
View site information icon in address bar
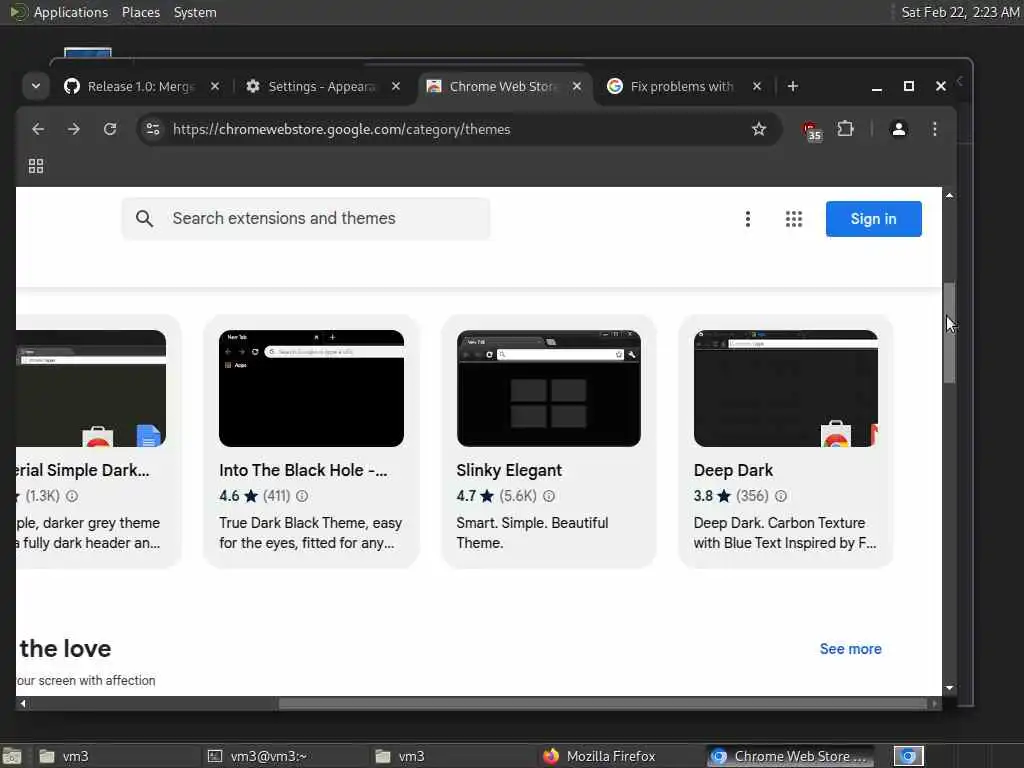(153, 129)
